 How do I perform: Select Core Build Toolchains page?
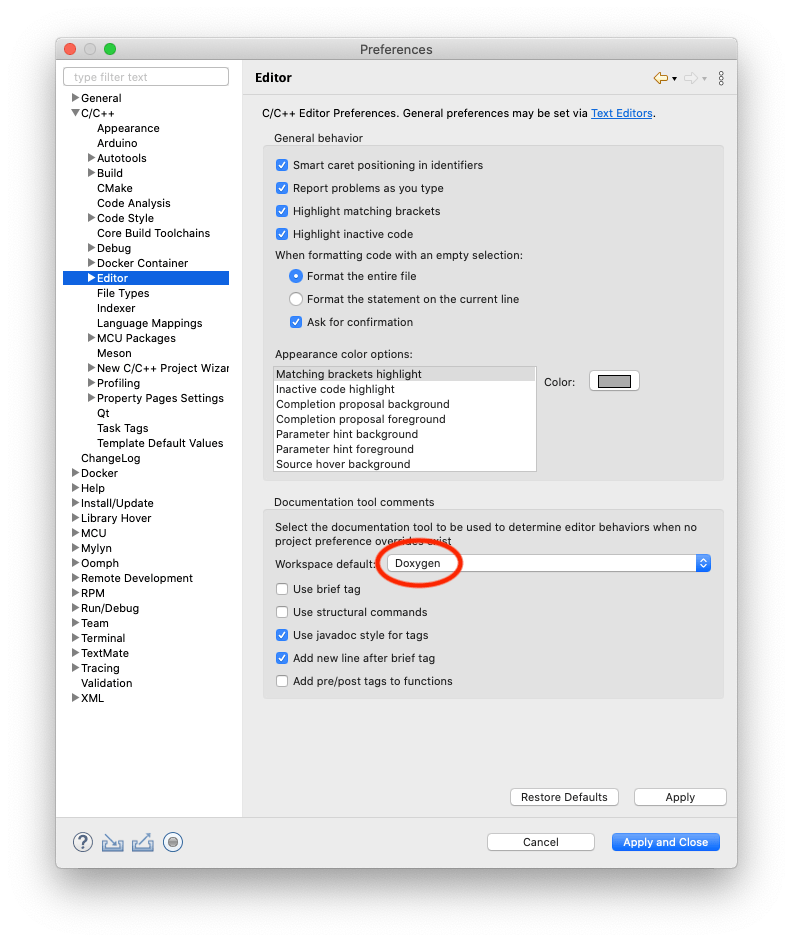[x=153, y=233]
